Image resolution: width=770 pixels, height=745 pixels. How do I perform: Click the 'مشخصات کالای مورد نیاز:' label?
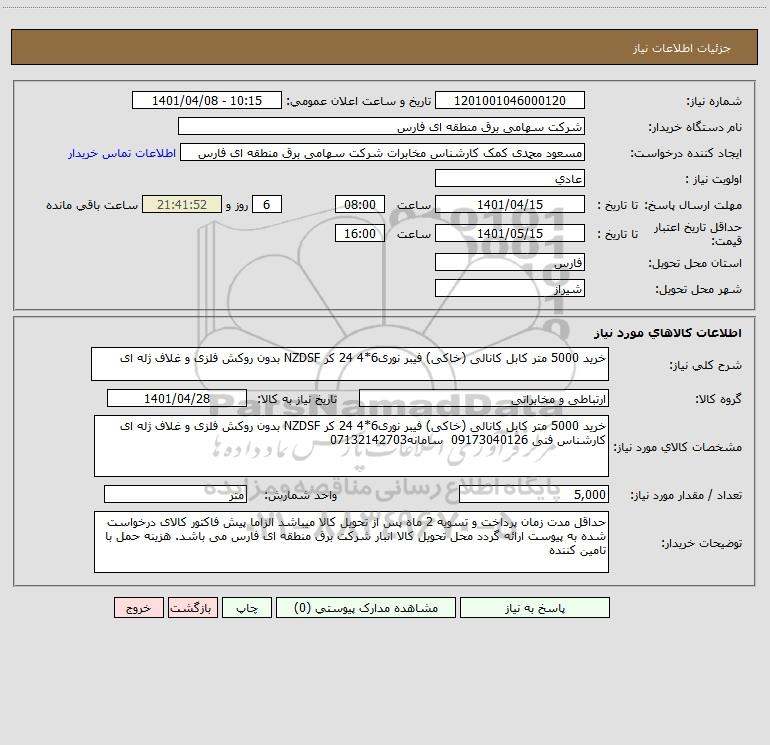click(678, 447)
